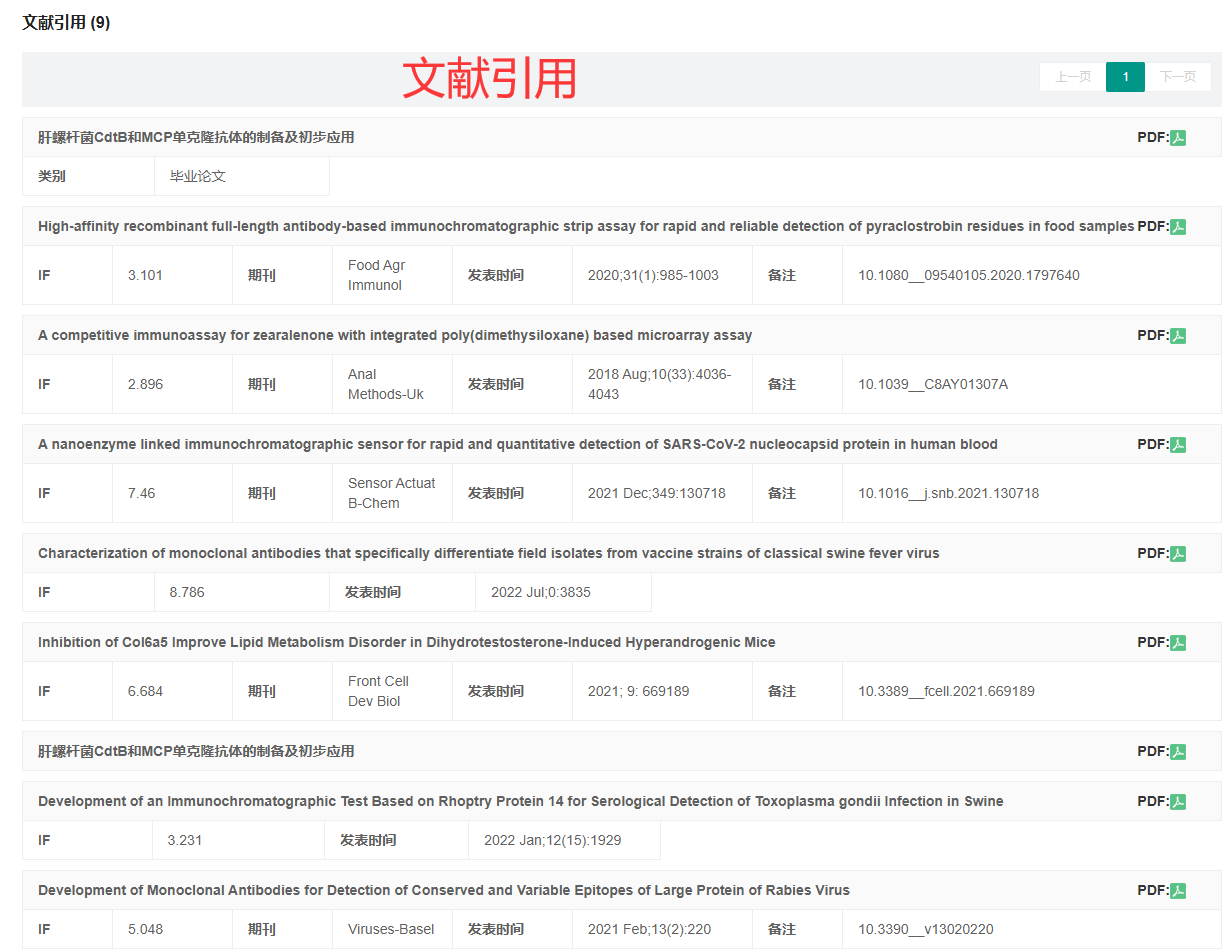Select page 1 in the pagination
This screenshot has height=952, width=1228.
(x=1125, y=77)
